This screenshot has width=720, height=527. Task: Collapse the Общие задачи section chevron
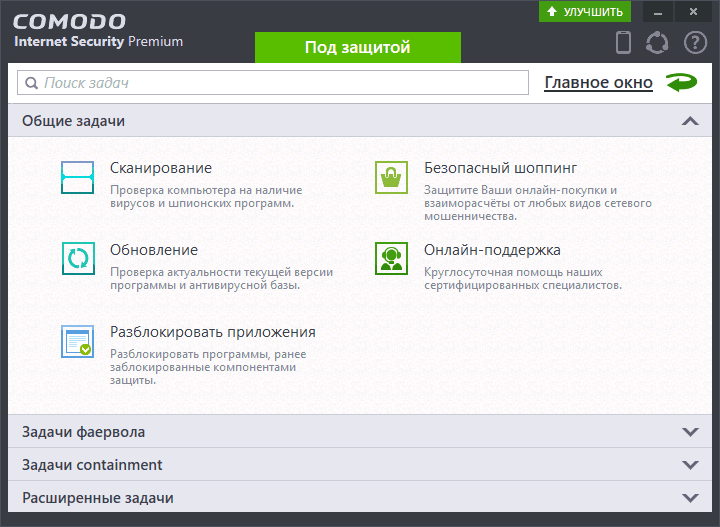tap(690, 121)
